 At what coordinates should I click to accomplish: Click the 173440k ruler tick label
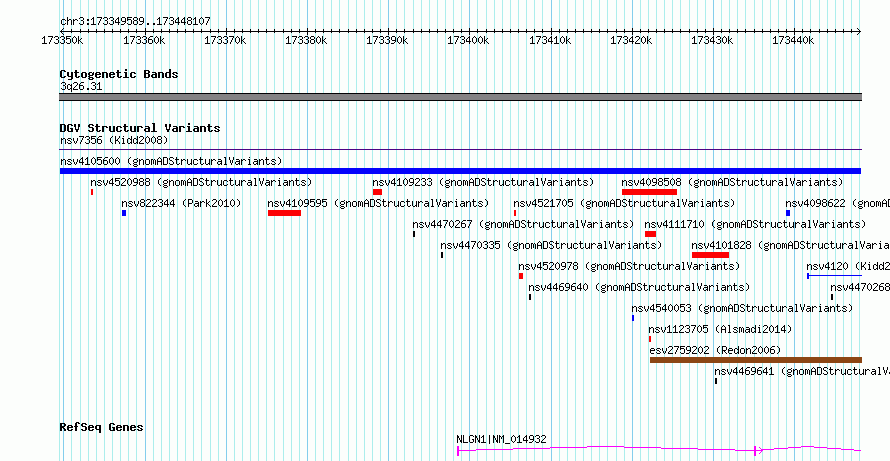click(x=794, y=40)
